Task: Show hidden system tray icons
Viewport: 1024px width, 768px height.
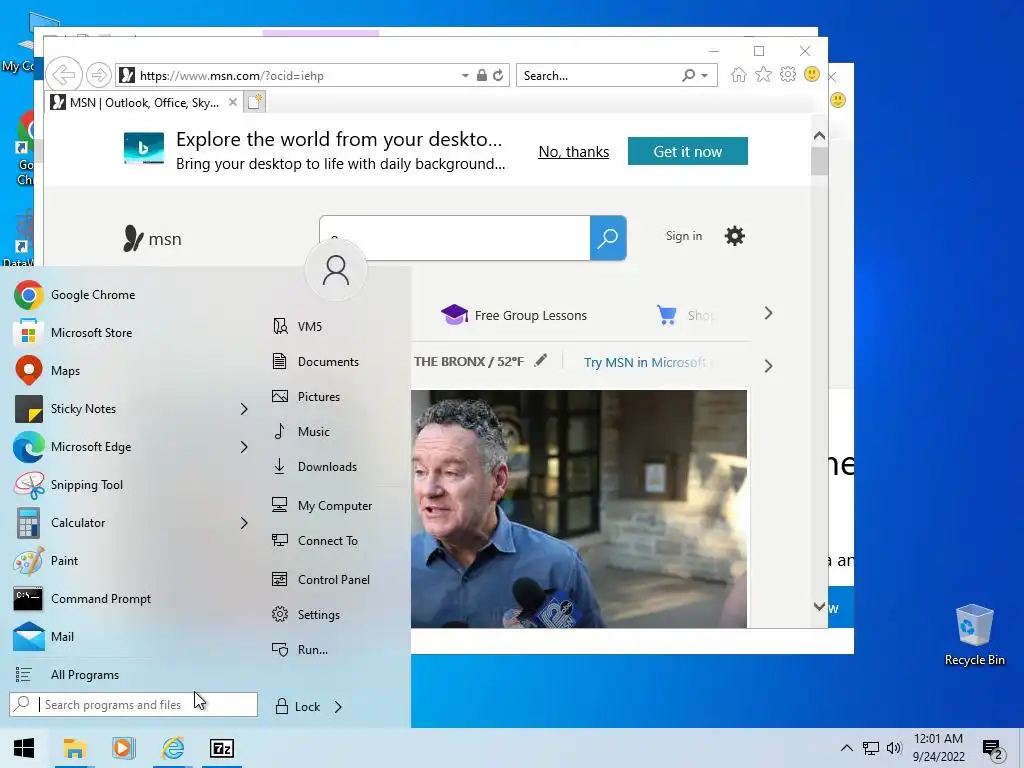Action: tap(846, 748)
